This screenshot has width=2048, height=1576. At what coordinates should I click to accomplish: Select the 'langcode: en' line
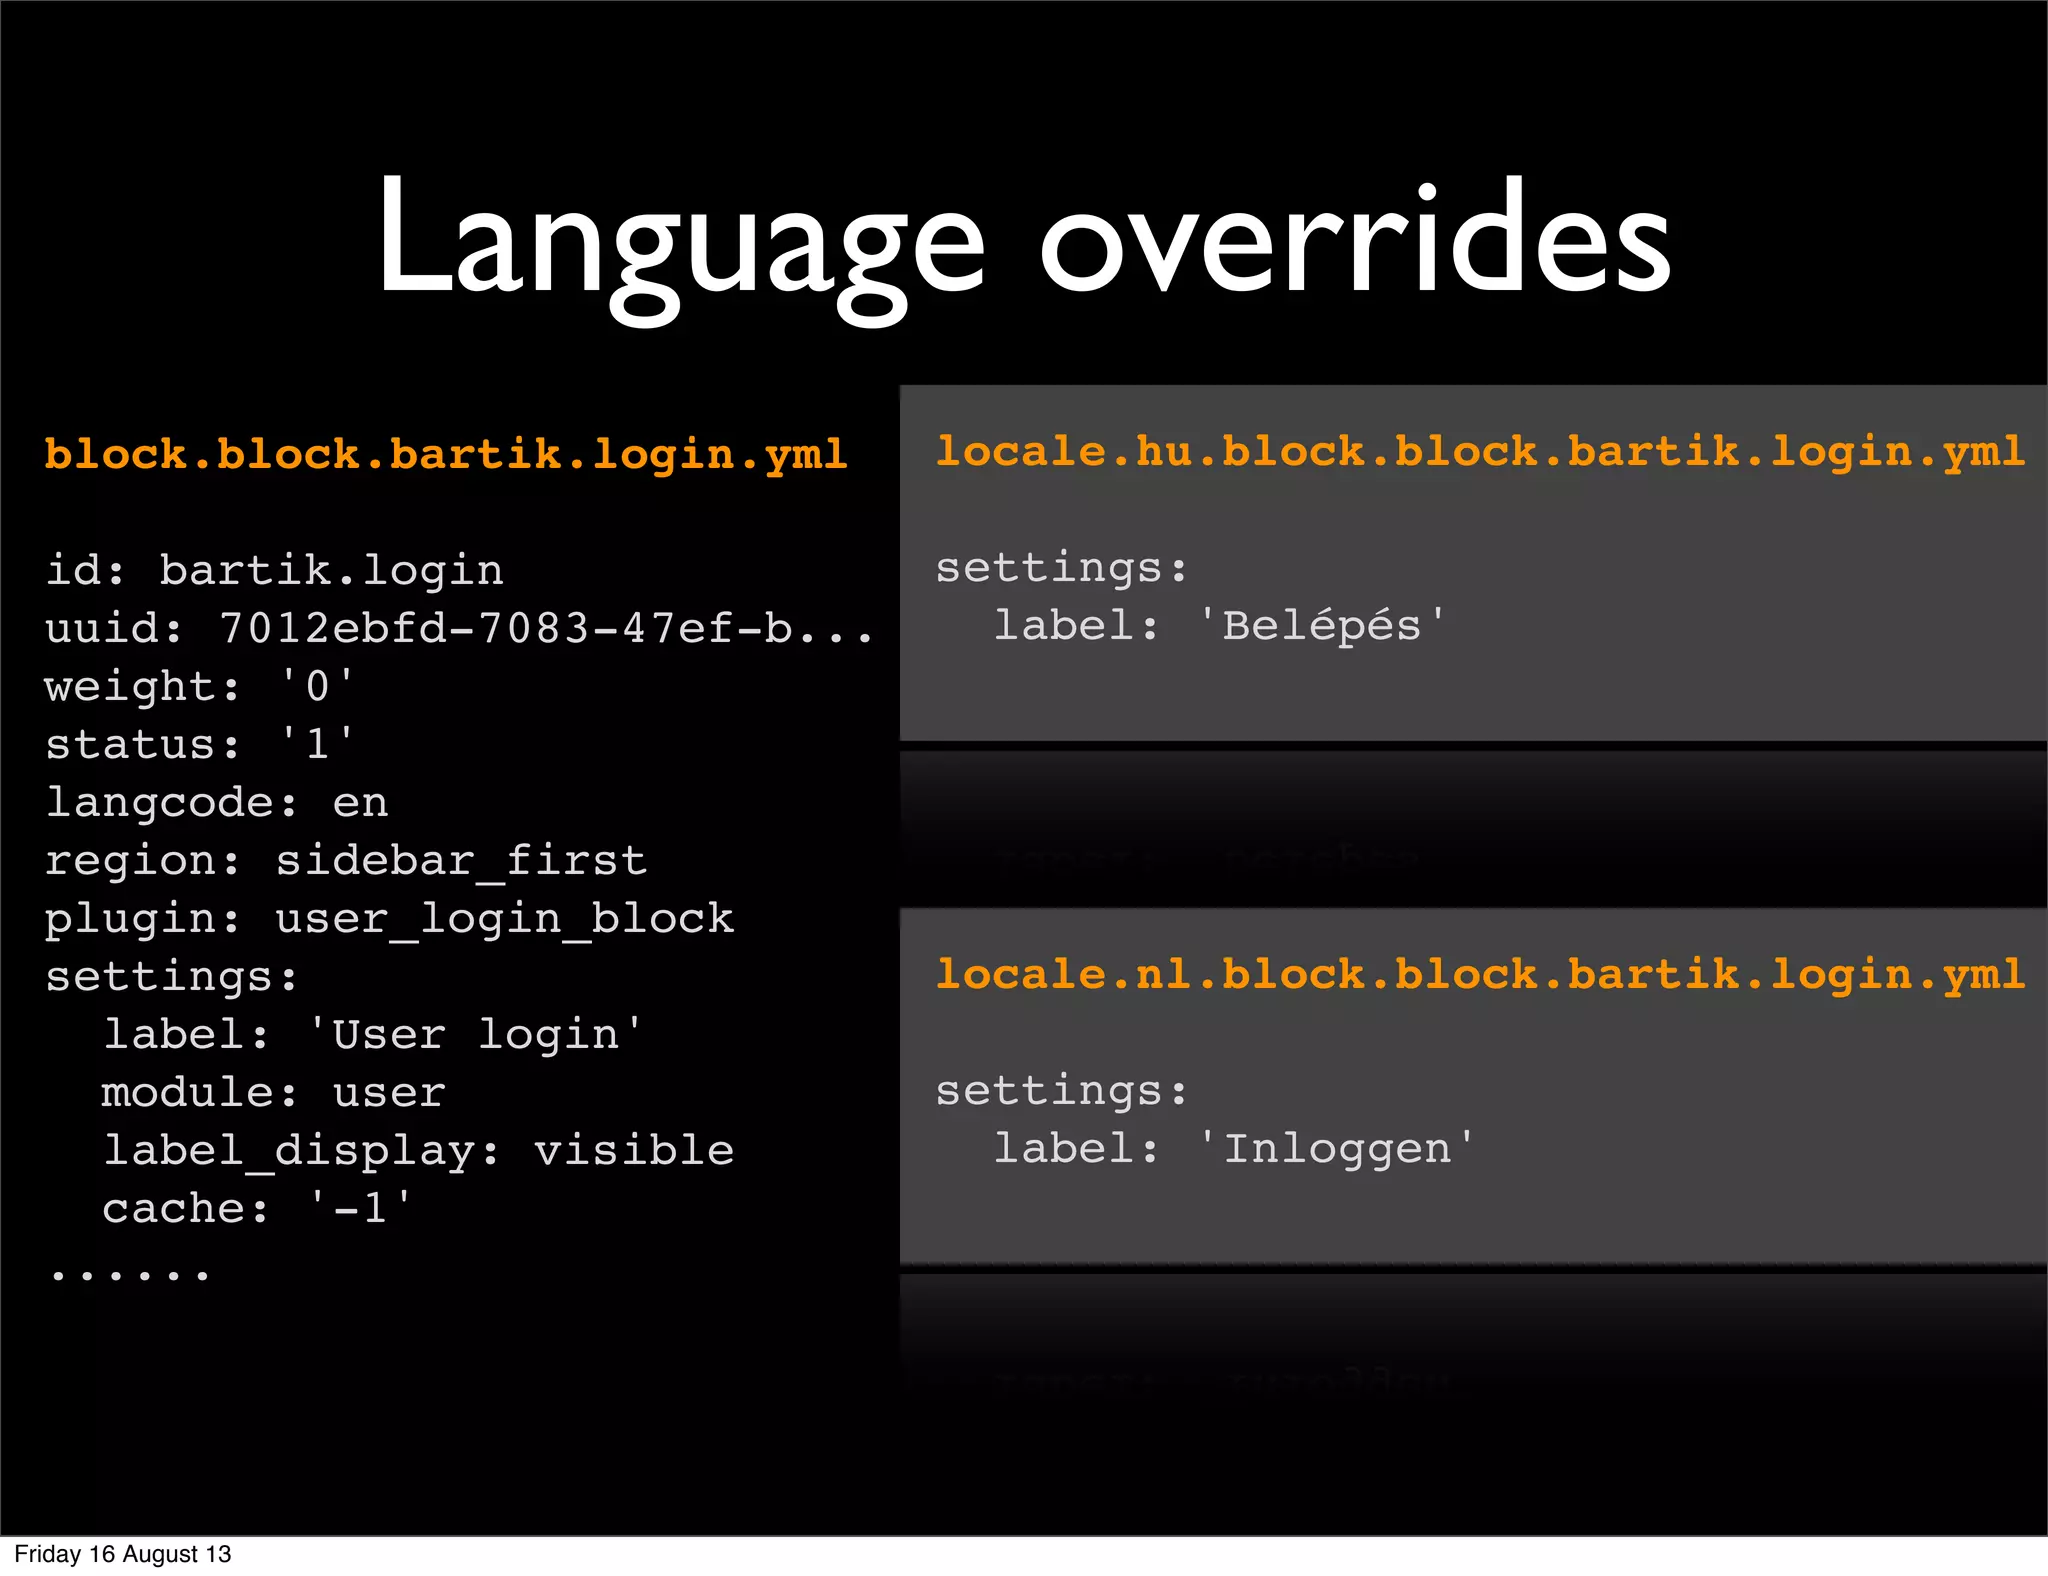coord(217,803)
